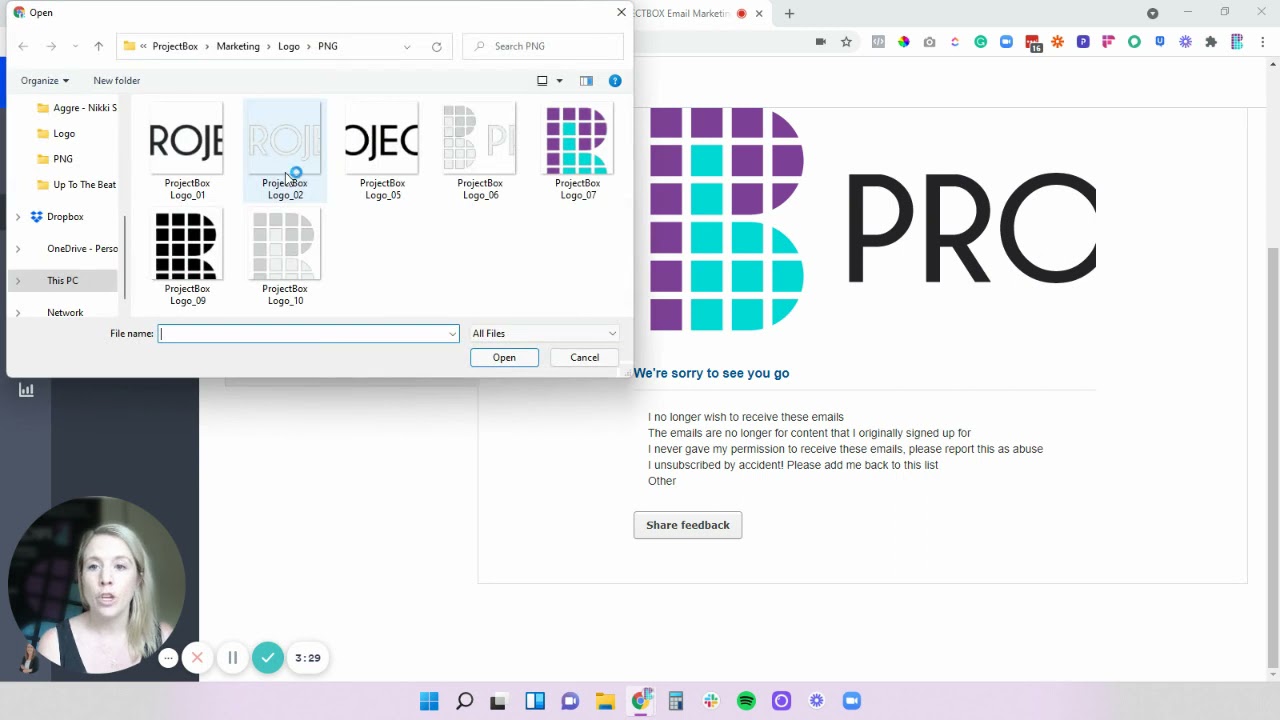
Task: Add a new Chrome tab
Action: point(789,13)
